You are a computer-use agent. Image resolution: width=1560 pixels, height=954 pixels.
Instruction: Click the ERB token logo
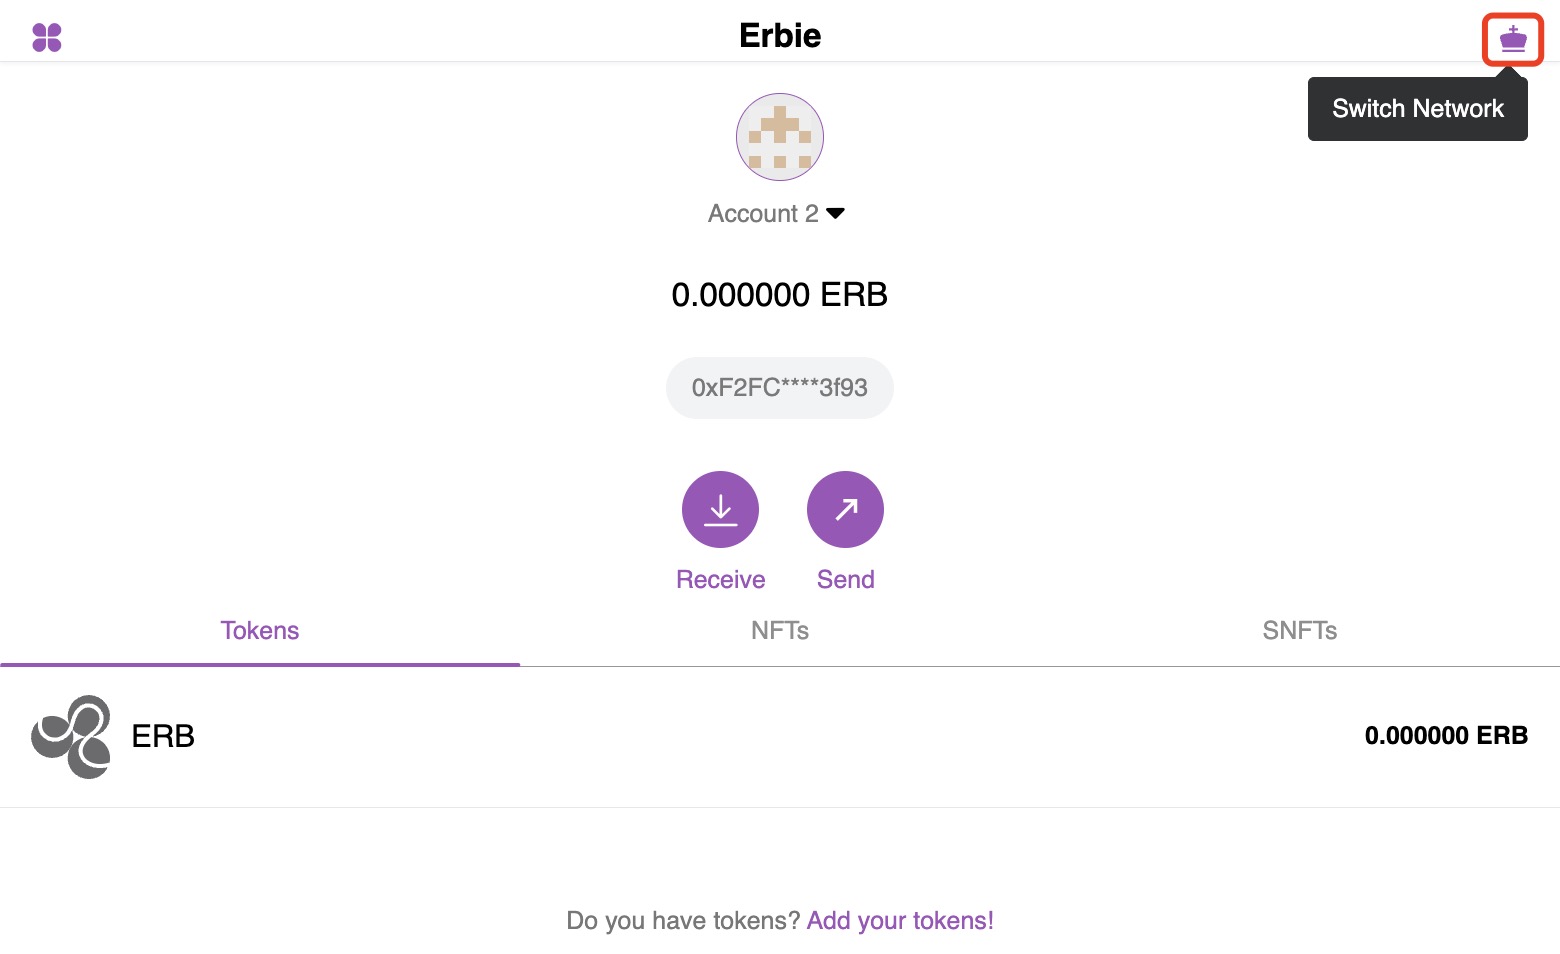[71, 737]
